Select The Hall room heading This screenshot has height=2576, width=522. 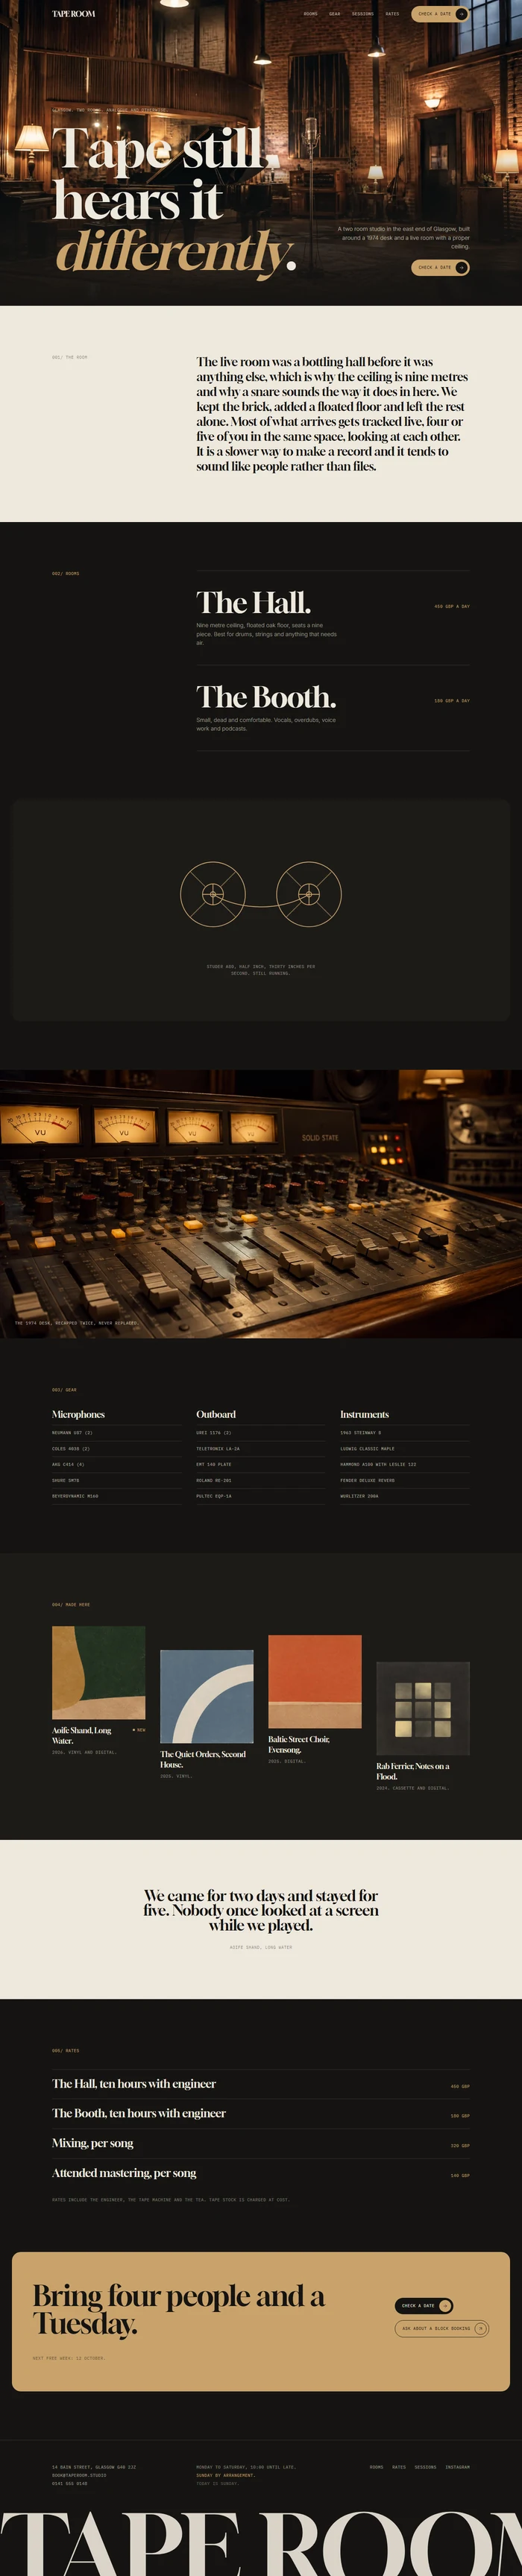[x=253, y=602]
